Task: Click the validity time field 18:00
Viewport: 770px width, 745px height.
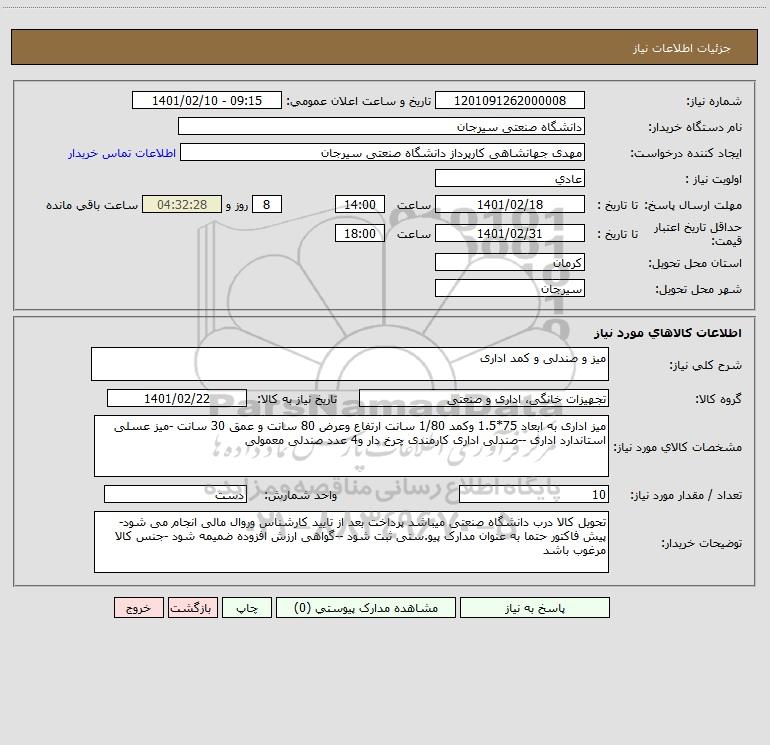Action: (359, 233)
